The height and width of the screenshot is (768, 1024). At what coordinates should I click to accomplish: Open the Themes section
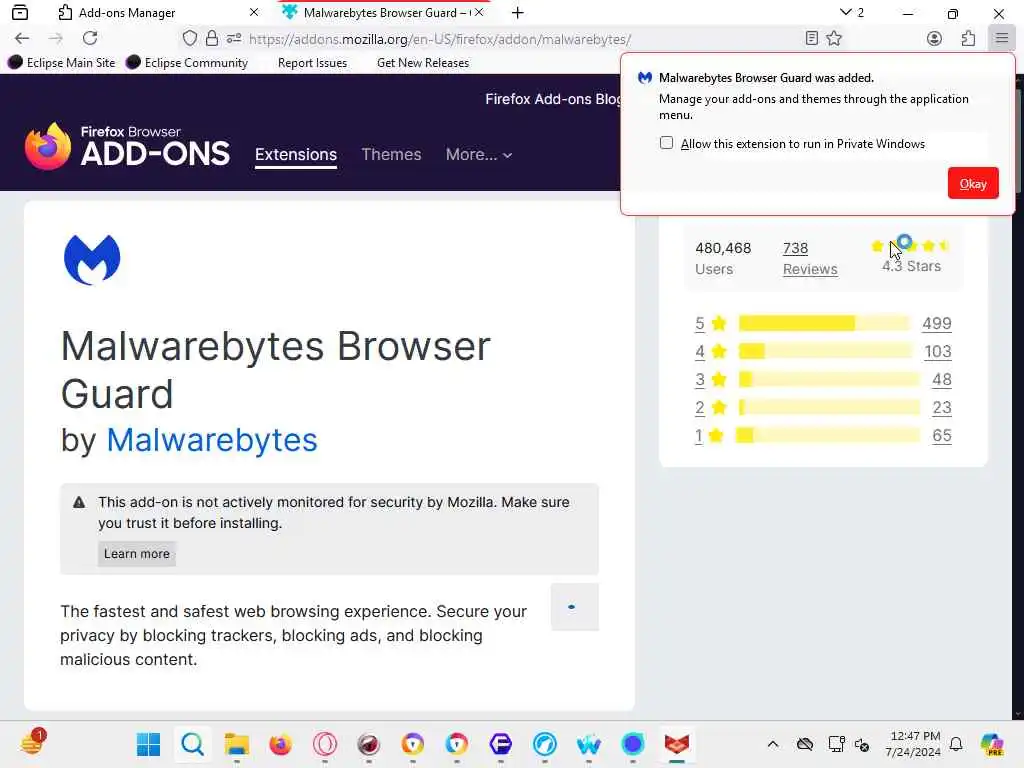[391, 155]
